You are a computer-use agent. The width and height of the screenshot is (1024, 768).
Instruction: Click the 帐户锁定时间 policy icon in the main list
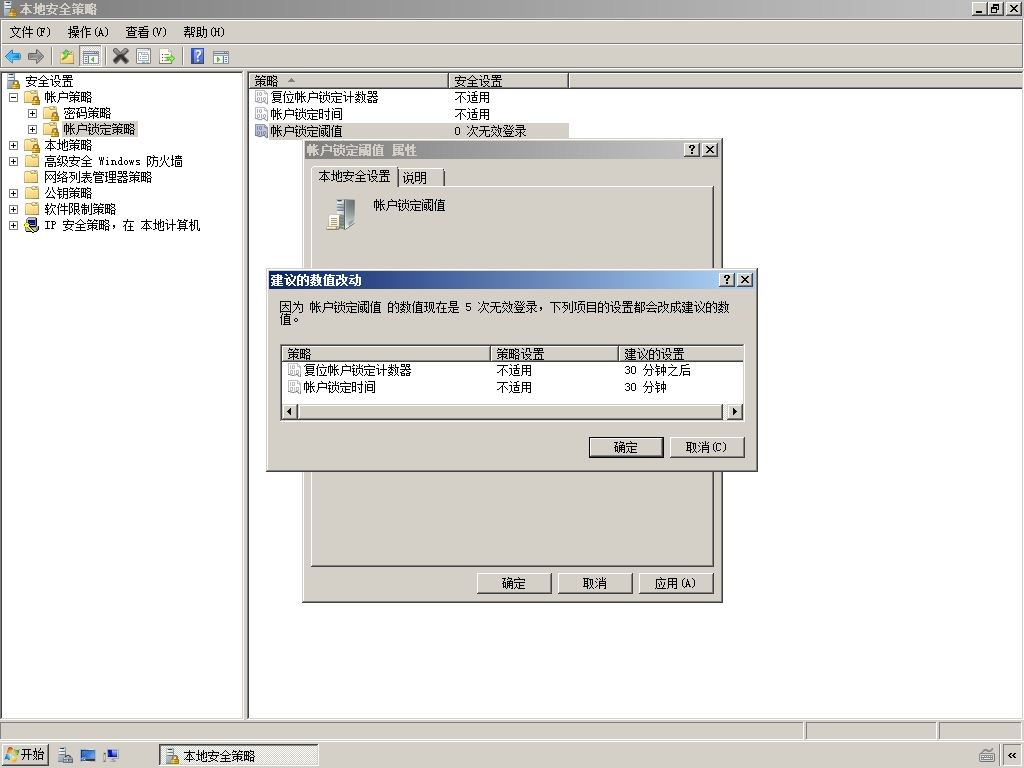[x=261, y=114]
